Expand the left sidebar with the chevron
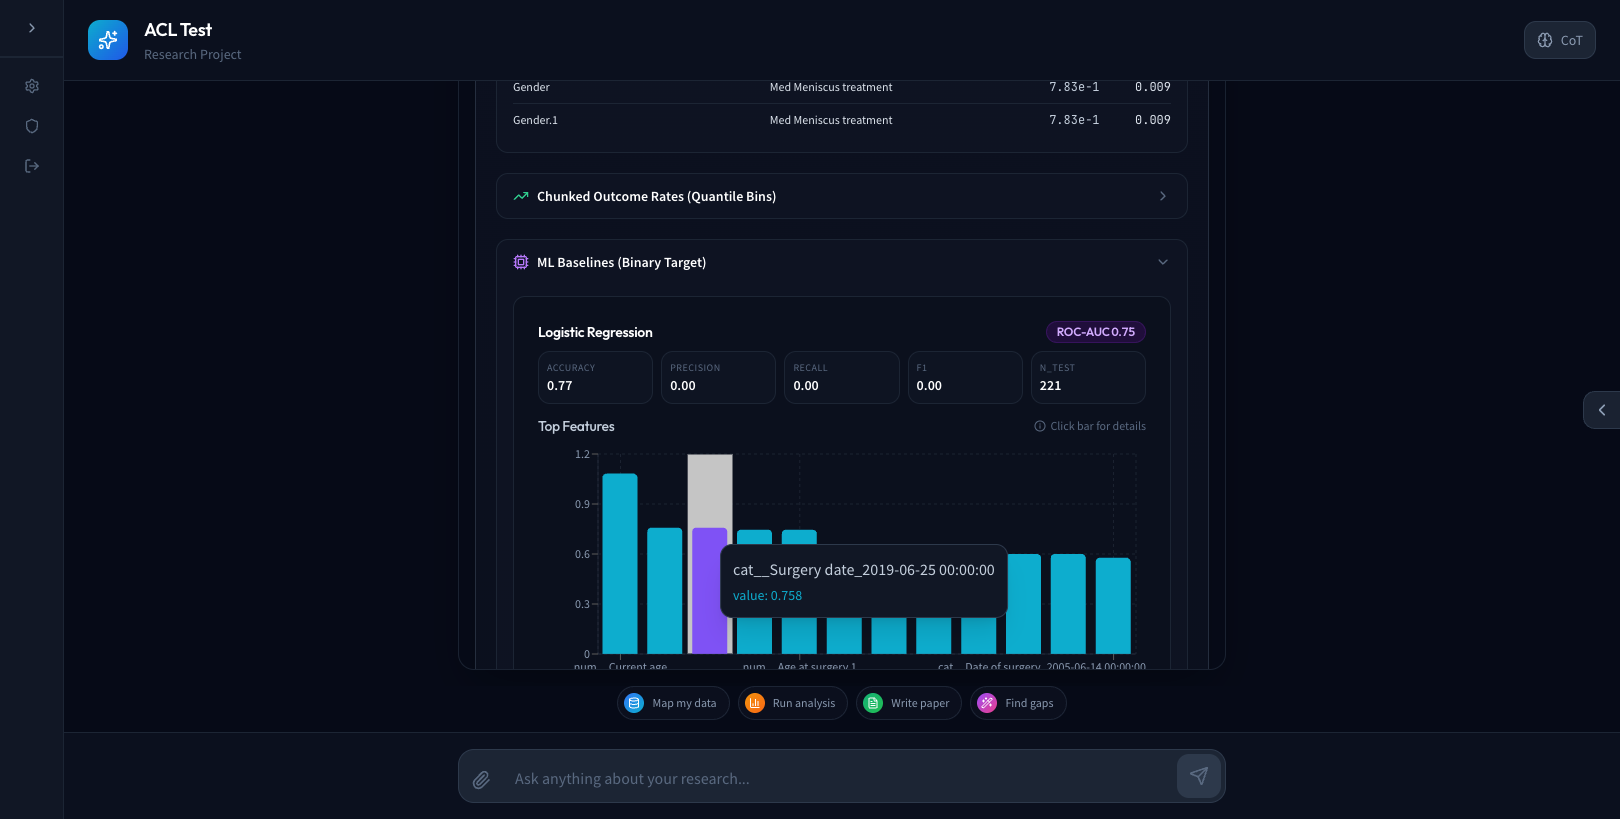This screenshot has width=1620, height=819. [x=32, y=28]
